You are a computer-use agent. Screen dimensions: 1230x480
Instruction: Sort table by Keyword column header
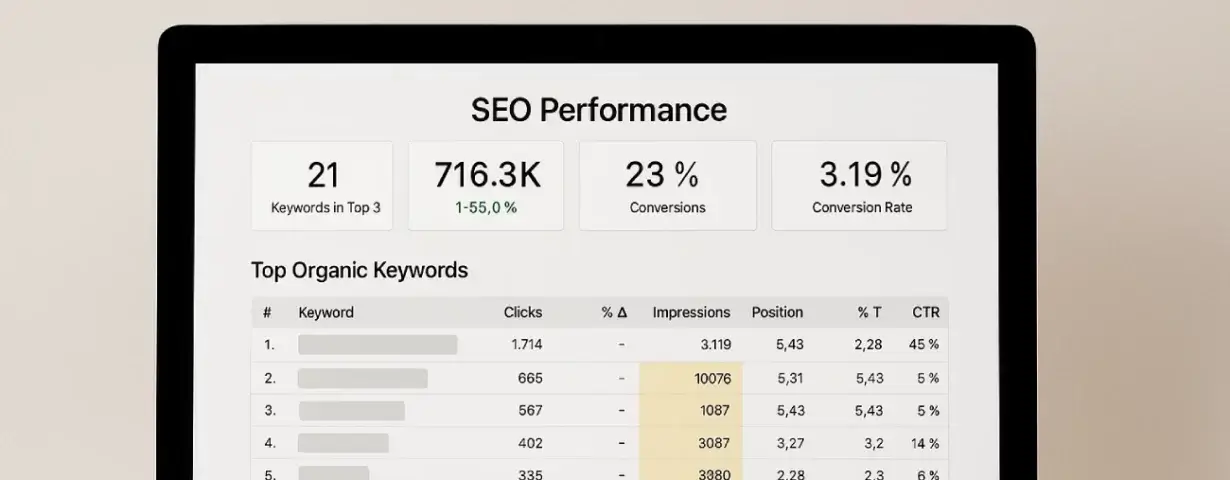tap(326, 312)
